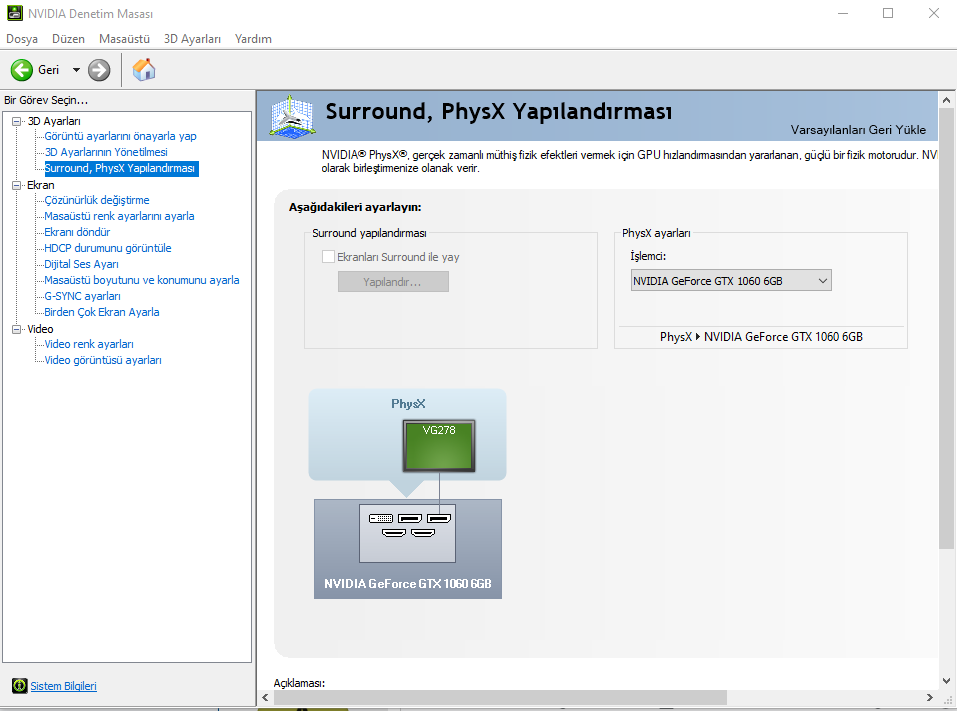Click the vertical scrollbar thumb

pos(946,330)
